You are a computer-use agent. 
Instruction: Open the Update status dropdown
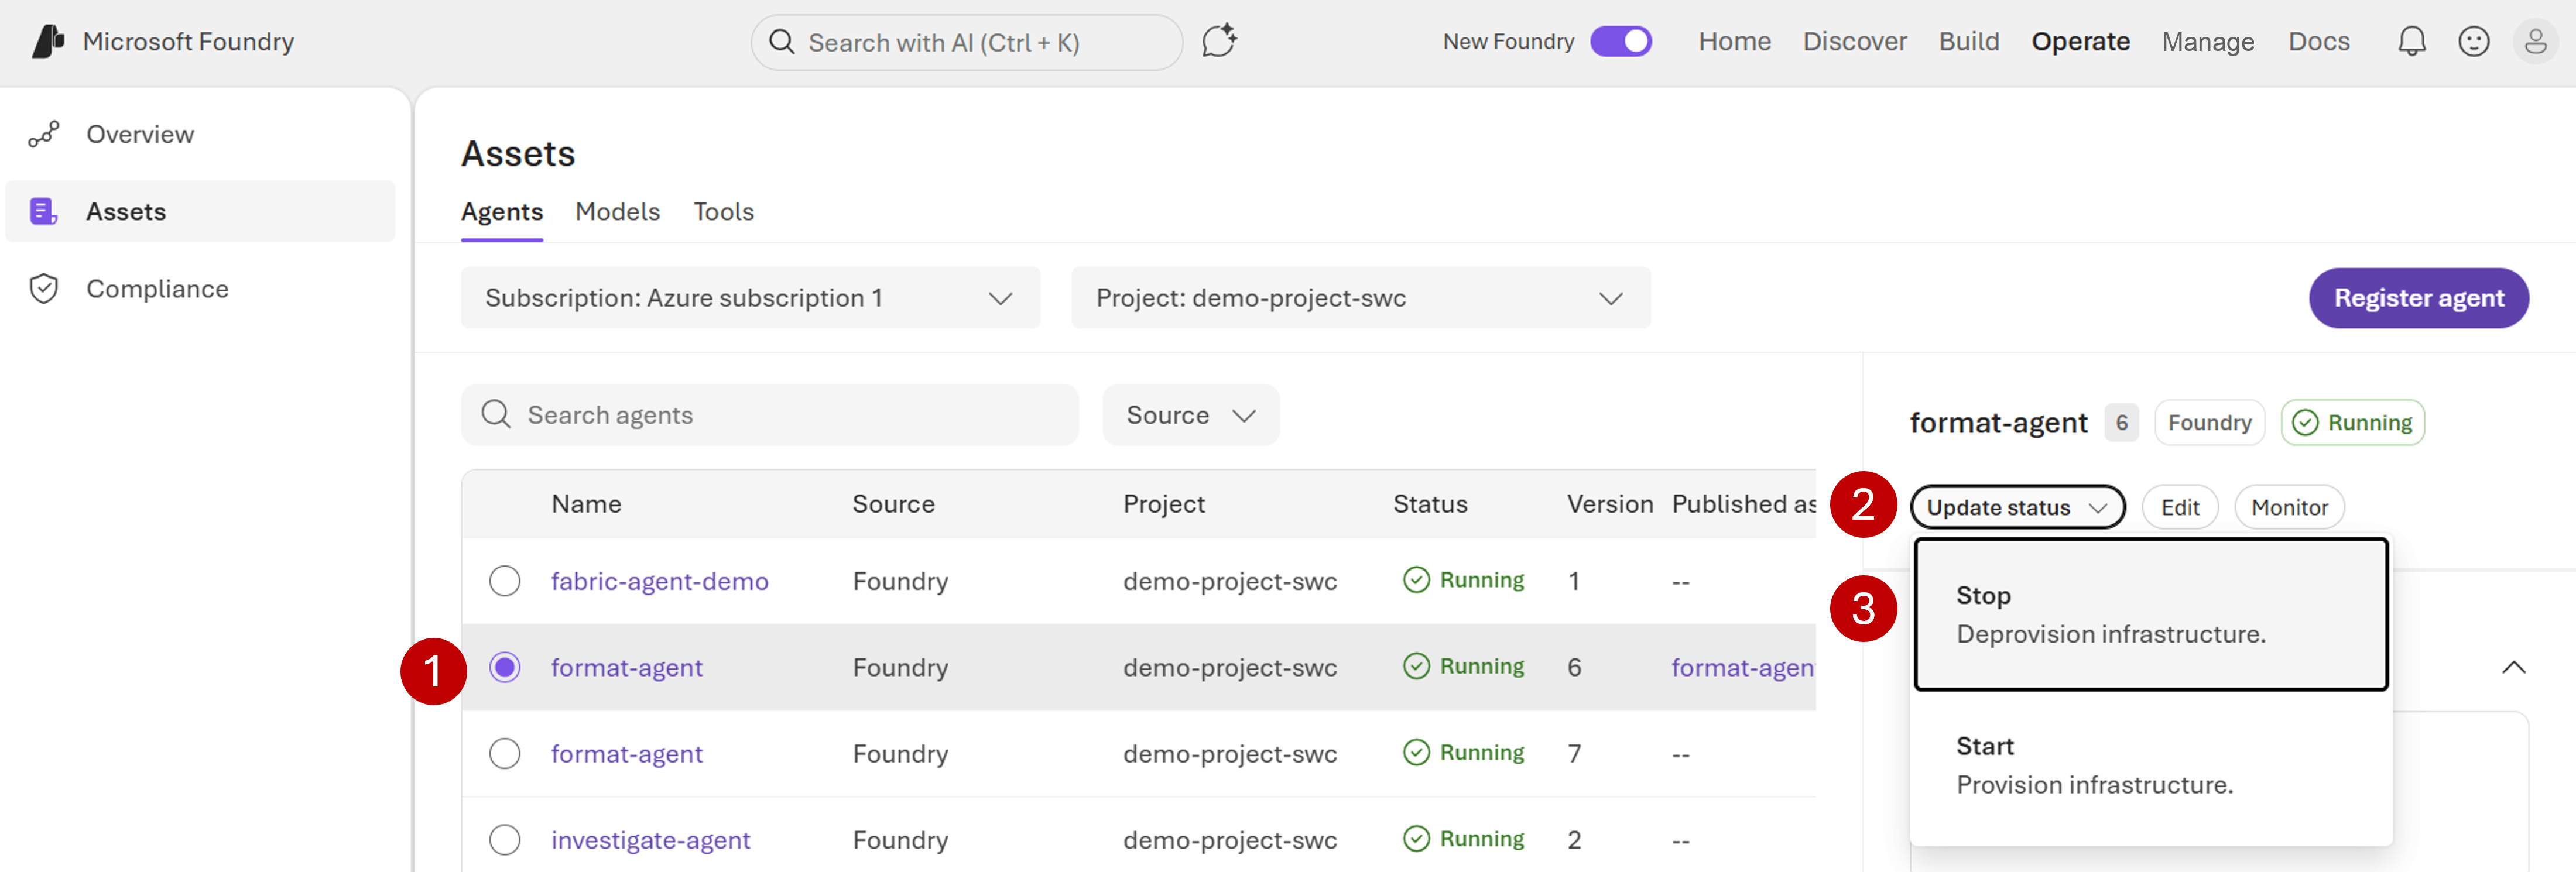coord(2017,507)
